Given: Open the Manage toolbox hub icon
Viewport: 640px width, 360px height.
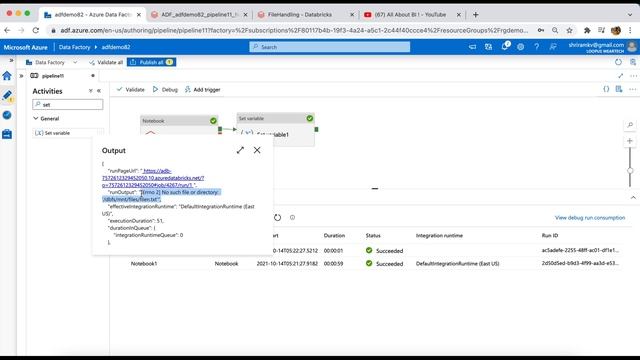Looking at the screenshot, I should click(7, 134).
